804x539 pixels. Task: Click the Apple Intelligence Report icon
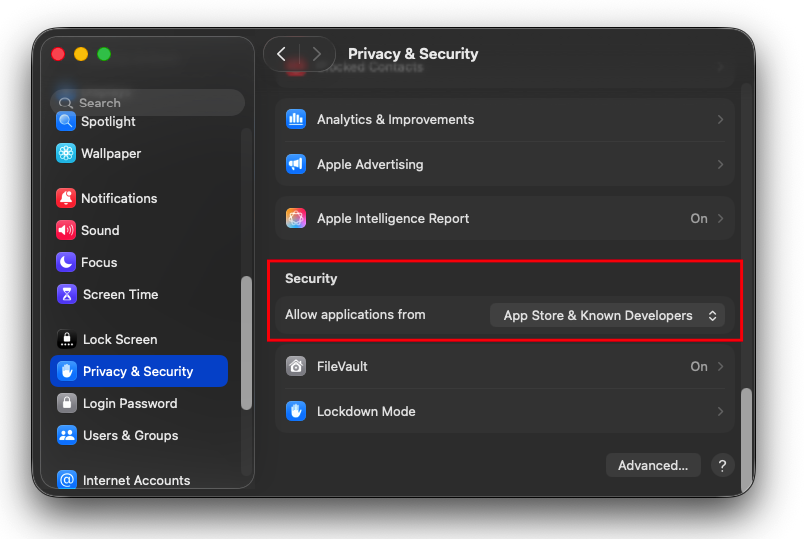[296, 218]
